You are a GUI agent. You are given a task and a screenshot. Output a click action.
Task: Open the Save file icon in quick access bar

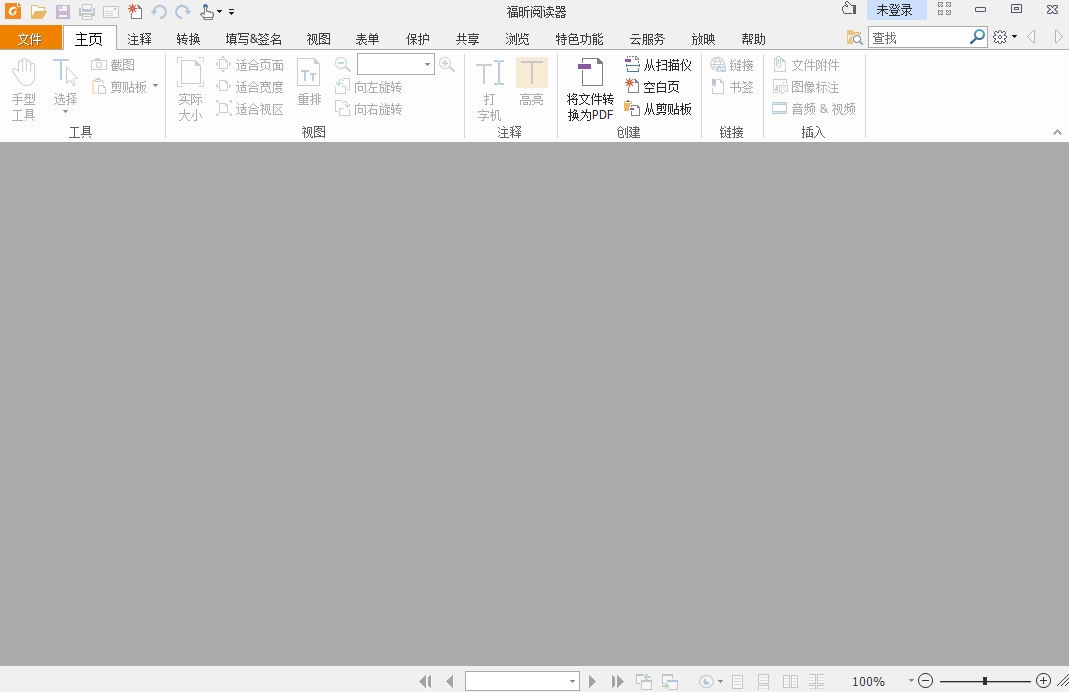(x=62, y=11)
